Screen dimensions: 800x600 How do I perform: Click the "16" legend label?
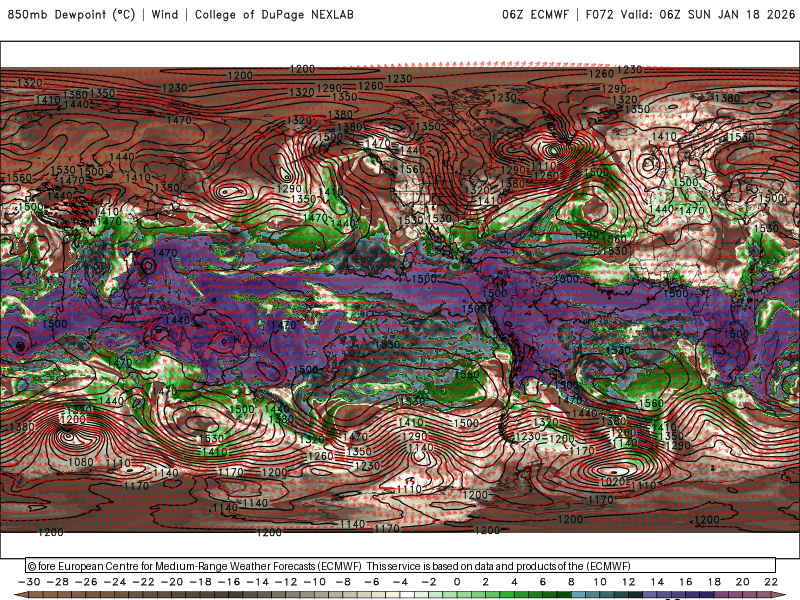(x=686, y=582)
